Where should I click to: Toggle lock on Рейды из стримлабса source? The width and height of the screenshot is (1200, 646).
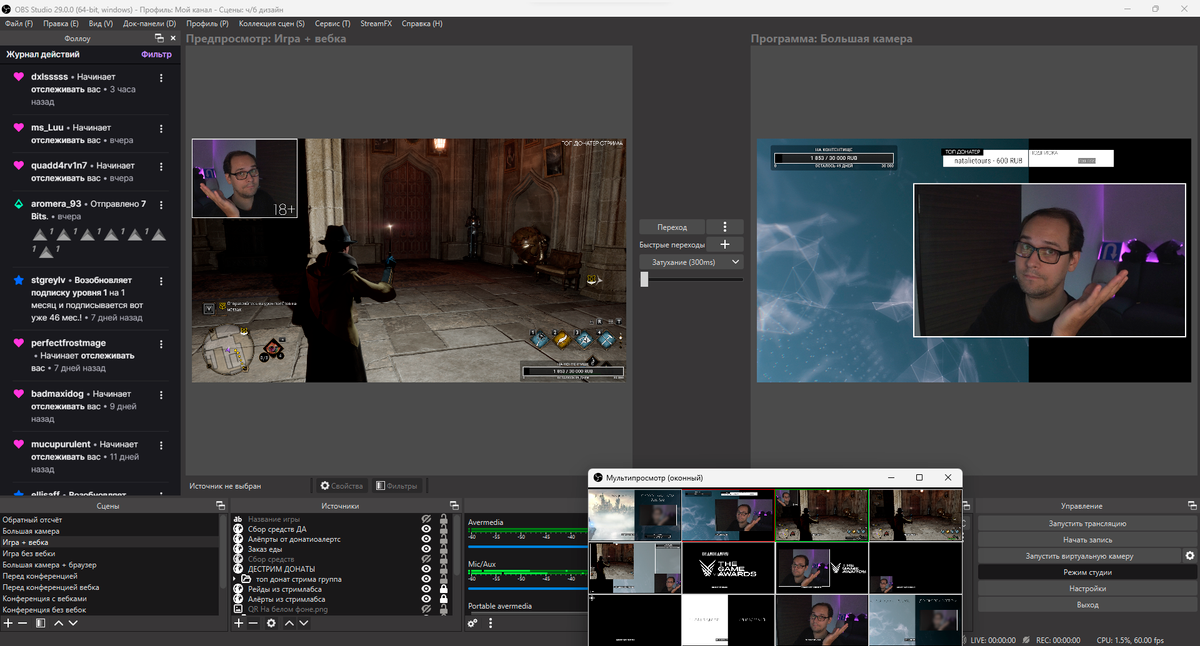443,589
